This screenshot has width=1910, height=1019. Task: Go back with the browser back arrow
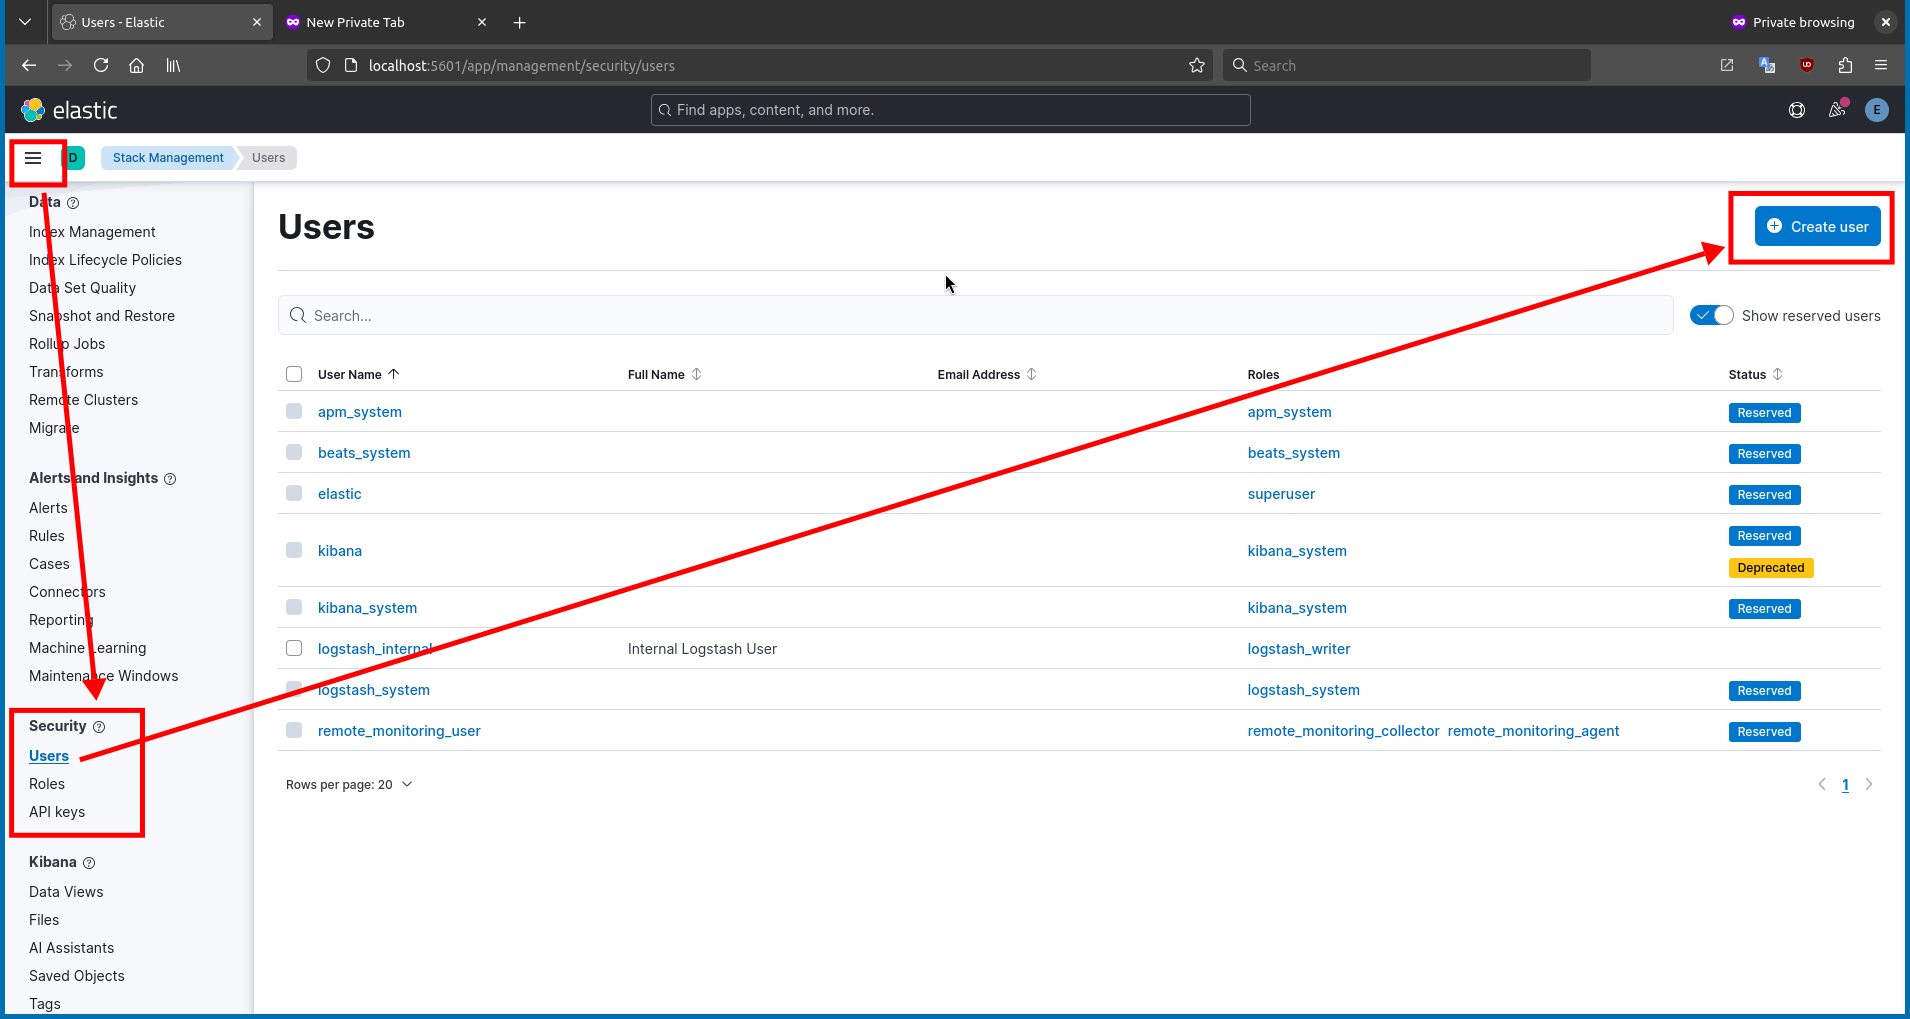point(29,65)
